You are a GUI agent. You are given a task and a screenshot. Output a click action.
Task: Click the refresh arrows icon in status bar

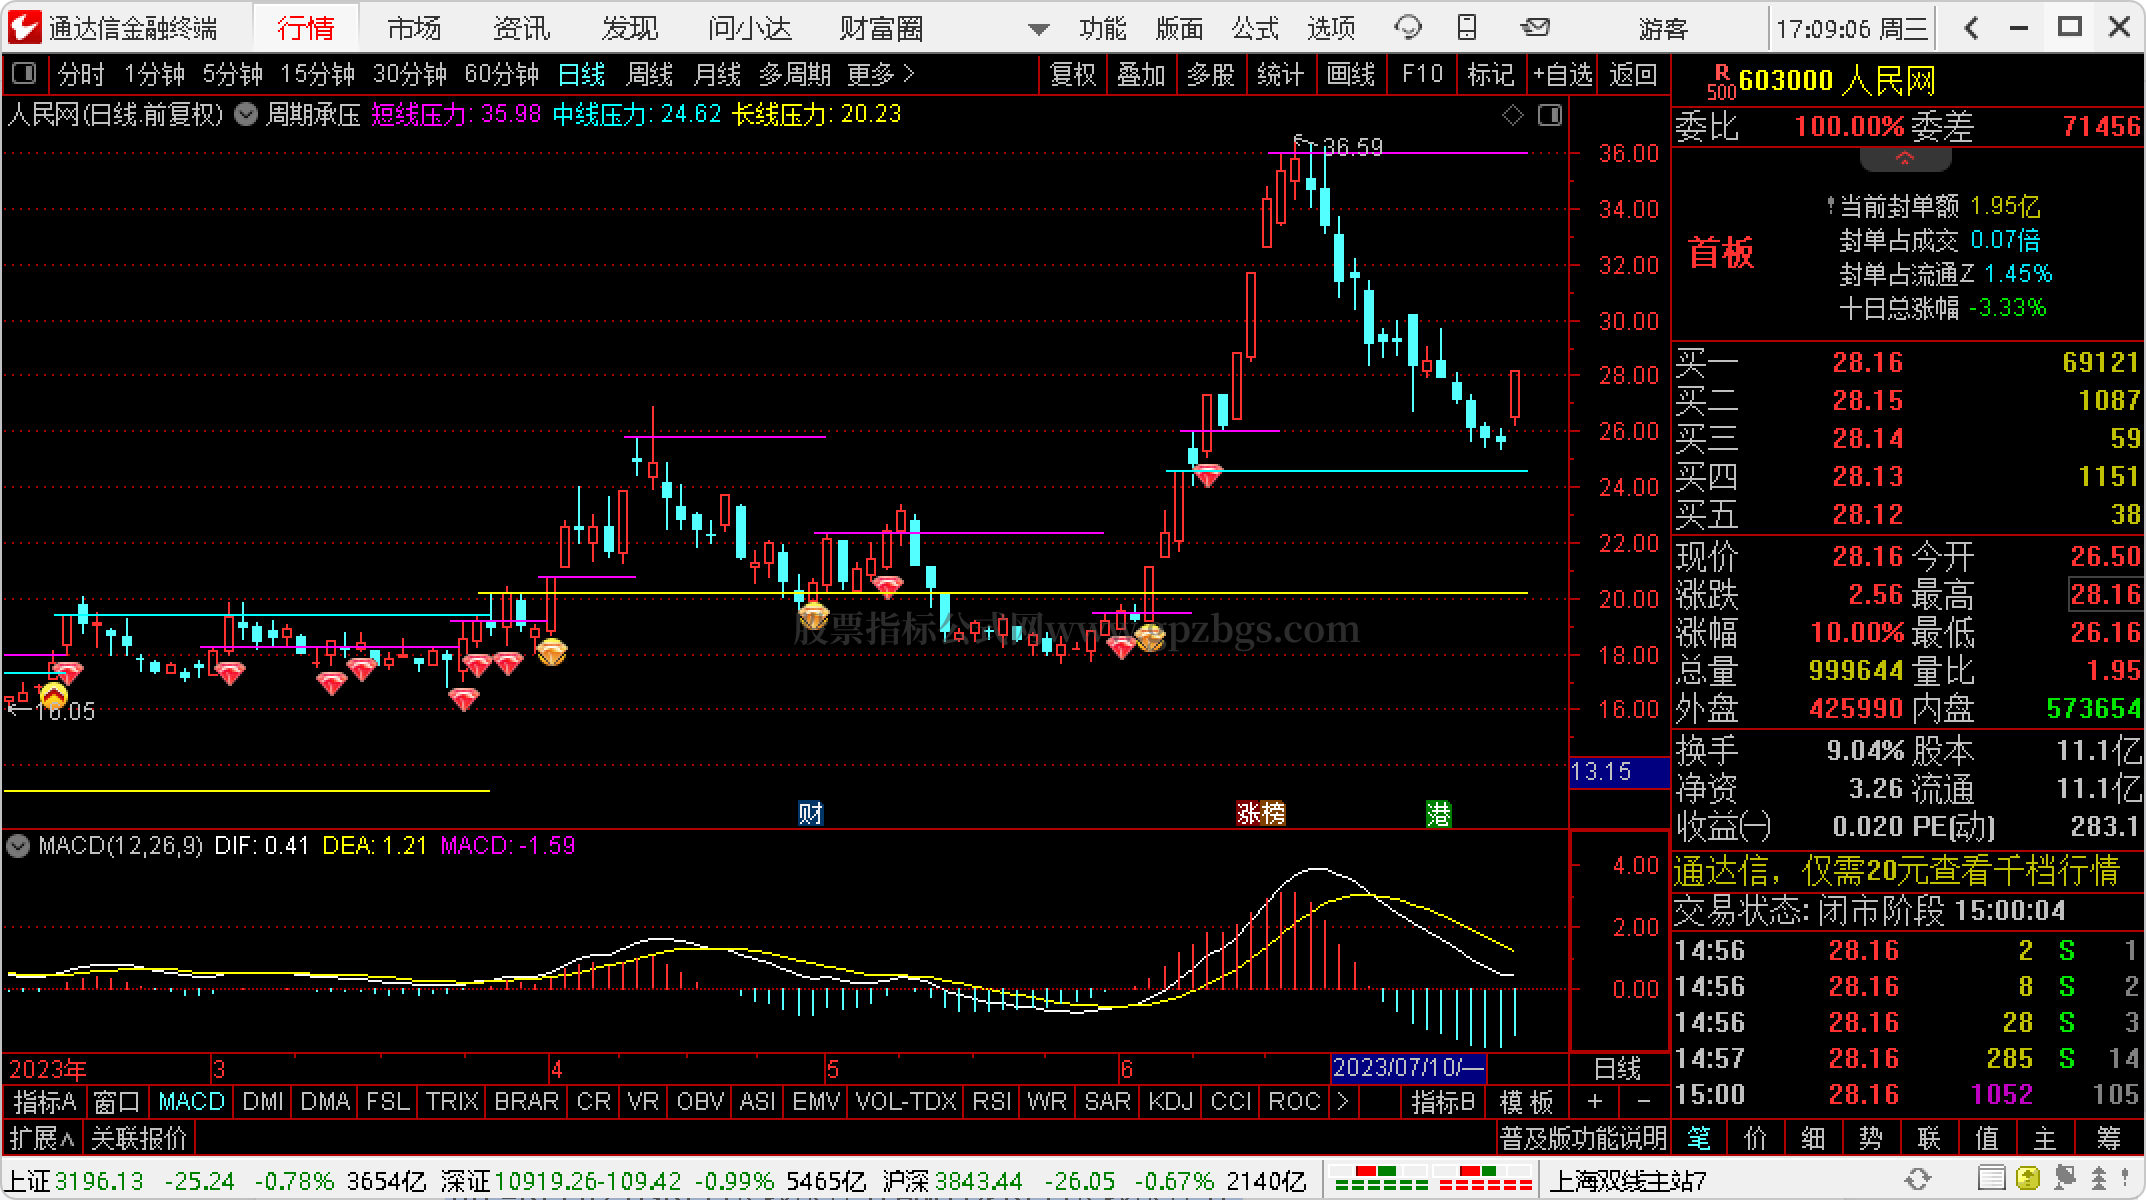click(x=1917, y=1180)
